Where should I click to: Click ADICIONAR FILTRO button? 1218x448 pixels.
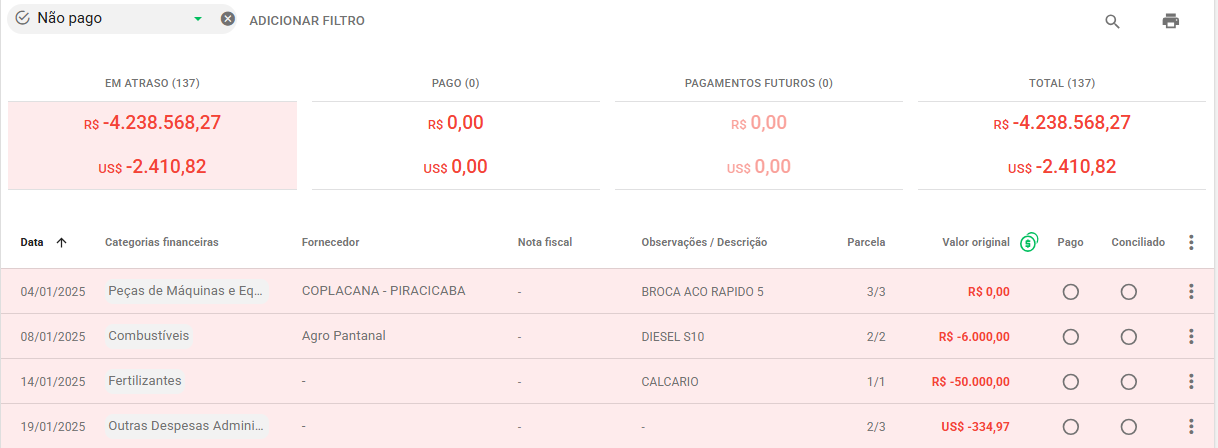coord(307,20)
